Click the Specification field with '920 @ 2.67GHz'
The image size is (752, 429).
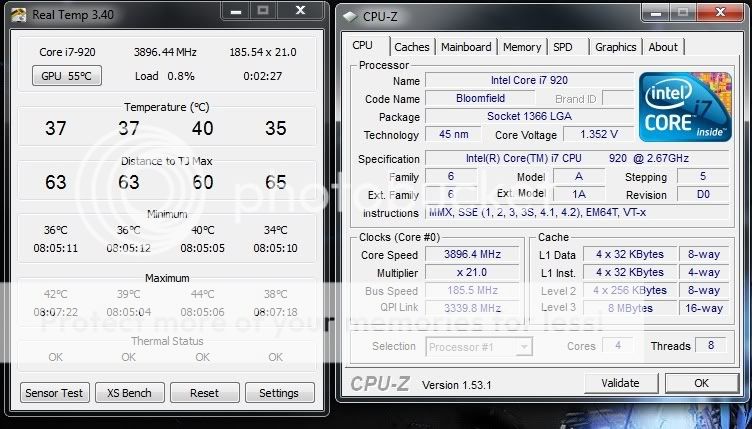(577, 158)
